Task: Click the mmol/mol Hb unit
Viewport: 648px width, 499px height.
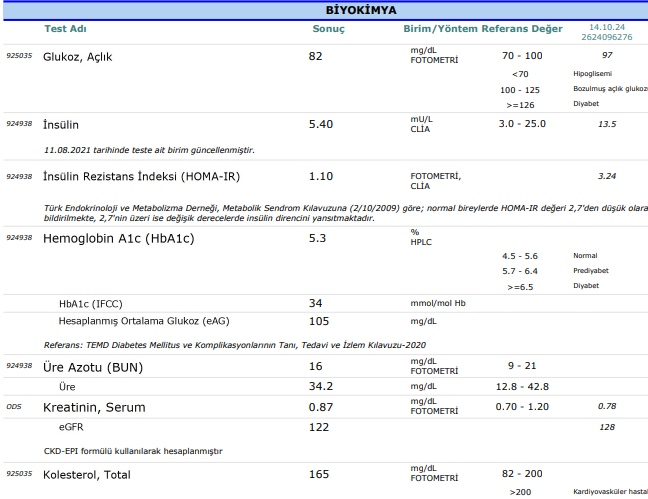Action: tap(438, 303)
